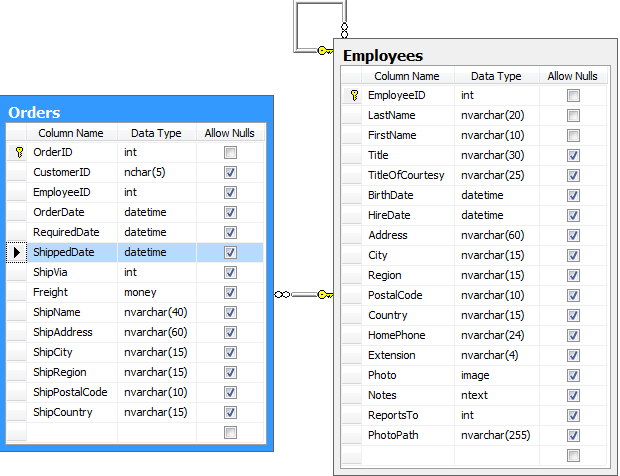
Task: Select the nvarchar(255) data type cell for PhotoPath
Action: click(x=499, y=436)
